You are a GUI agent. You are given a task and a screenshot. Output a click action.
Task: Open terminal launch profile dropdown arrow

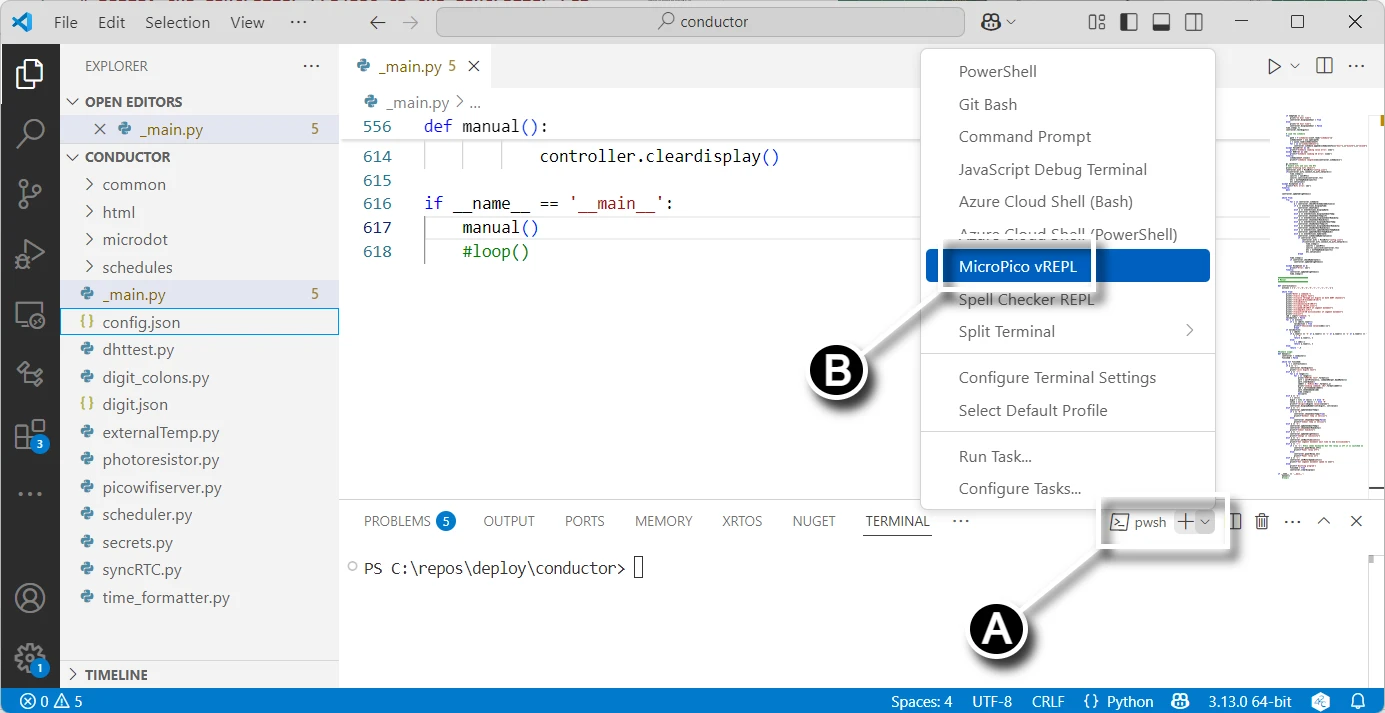click(x=1205, y=521)
